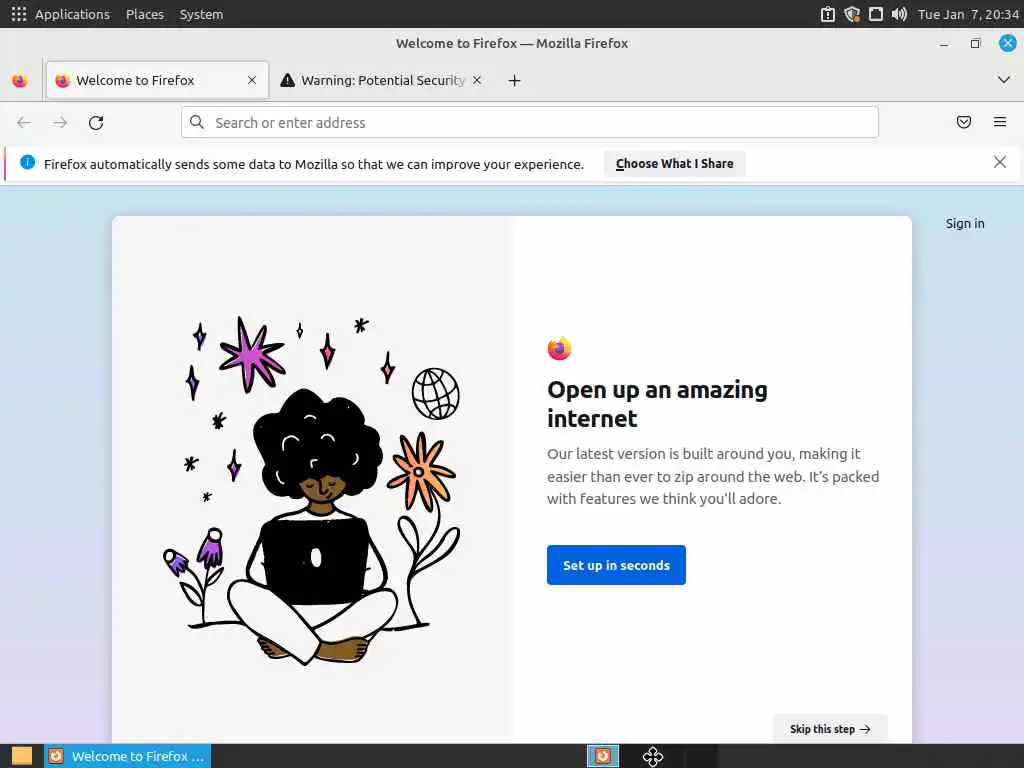Click the Firefox favicon on Welcome tab
This screenshot has width=1024, height=768.
63,80
